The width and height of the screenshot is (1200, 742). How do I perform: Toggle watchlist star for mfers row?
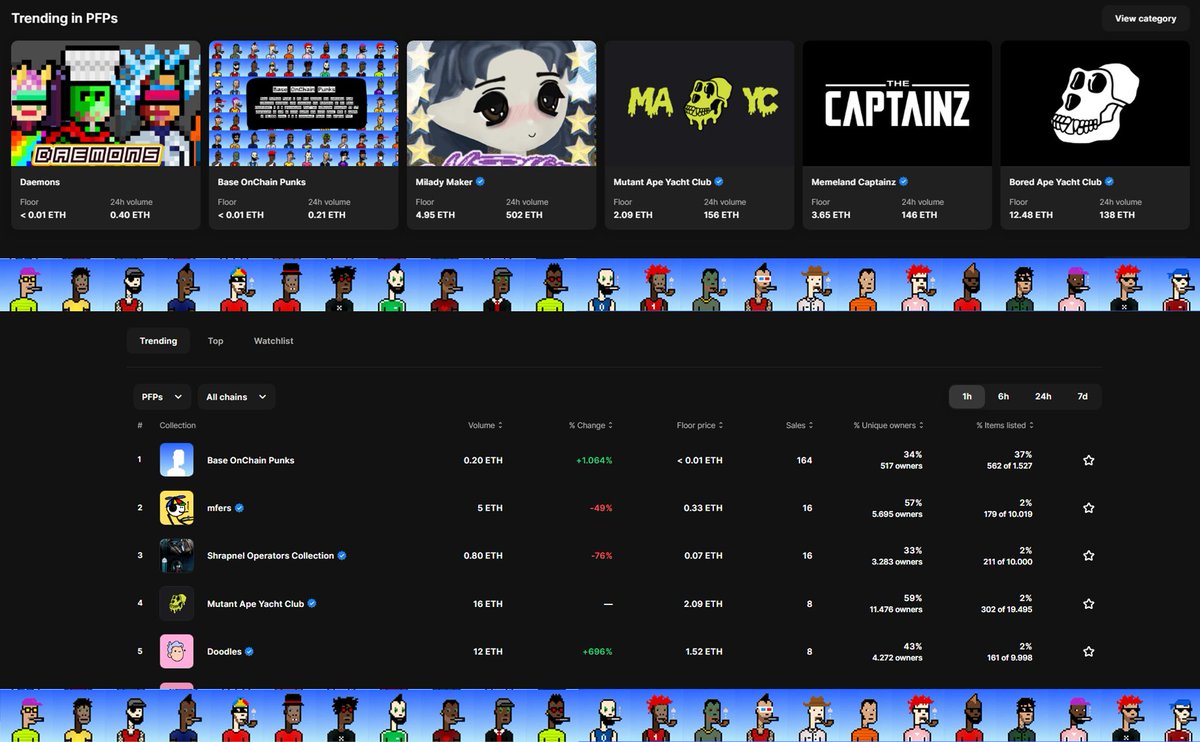click(x=1089, y=508)
